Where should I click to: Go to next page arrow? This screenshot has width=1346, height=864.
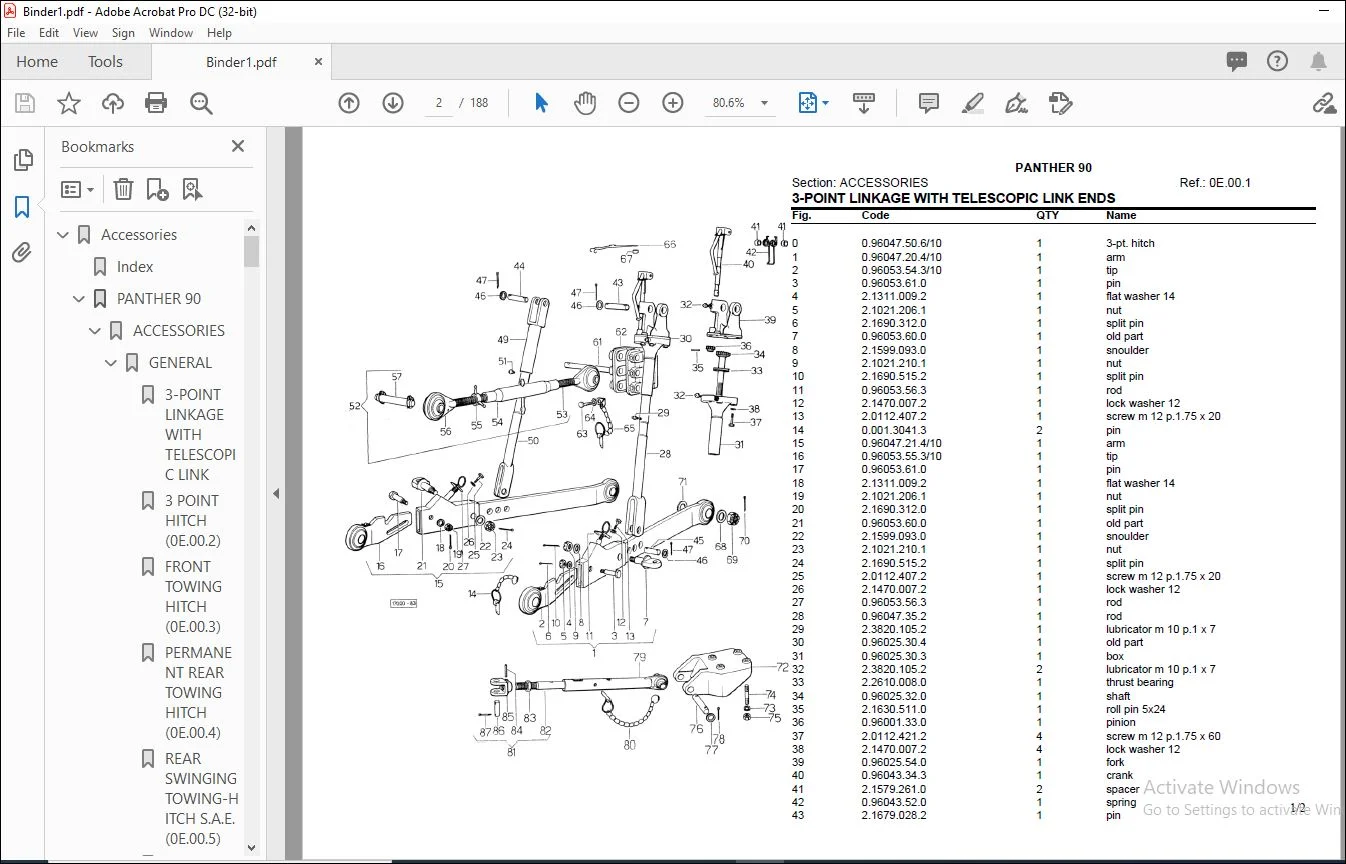(393, 103)
